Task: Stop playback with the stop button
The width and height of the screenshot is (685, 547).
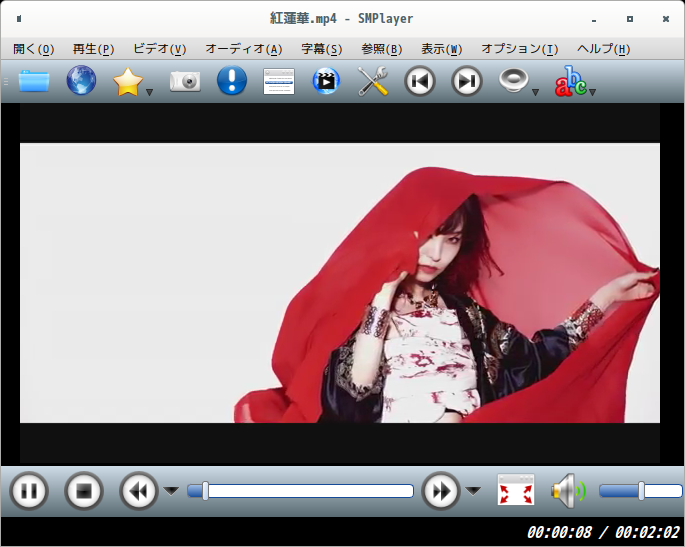Action: tap(84, 491)
